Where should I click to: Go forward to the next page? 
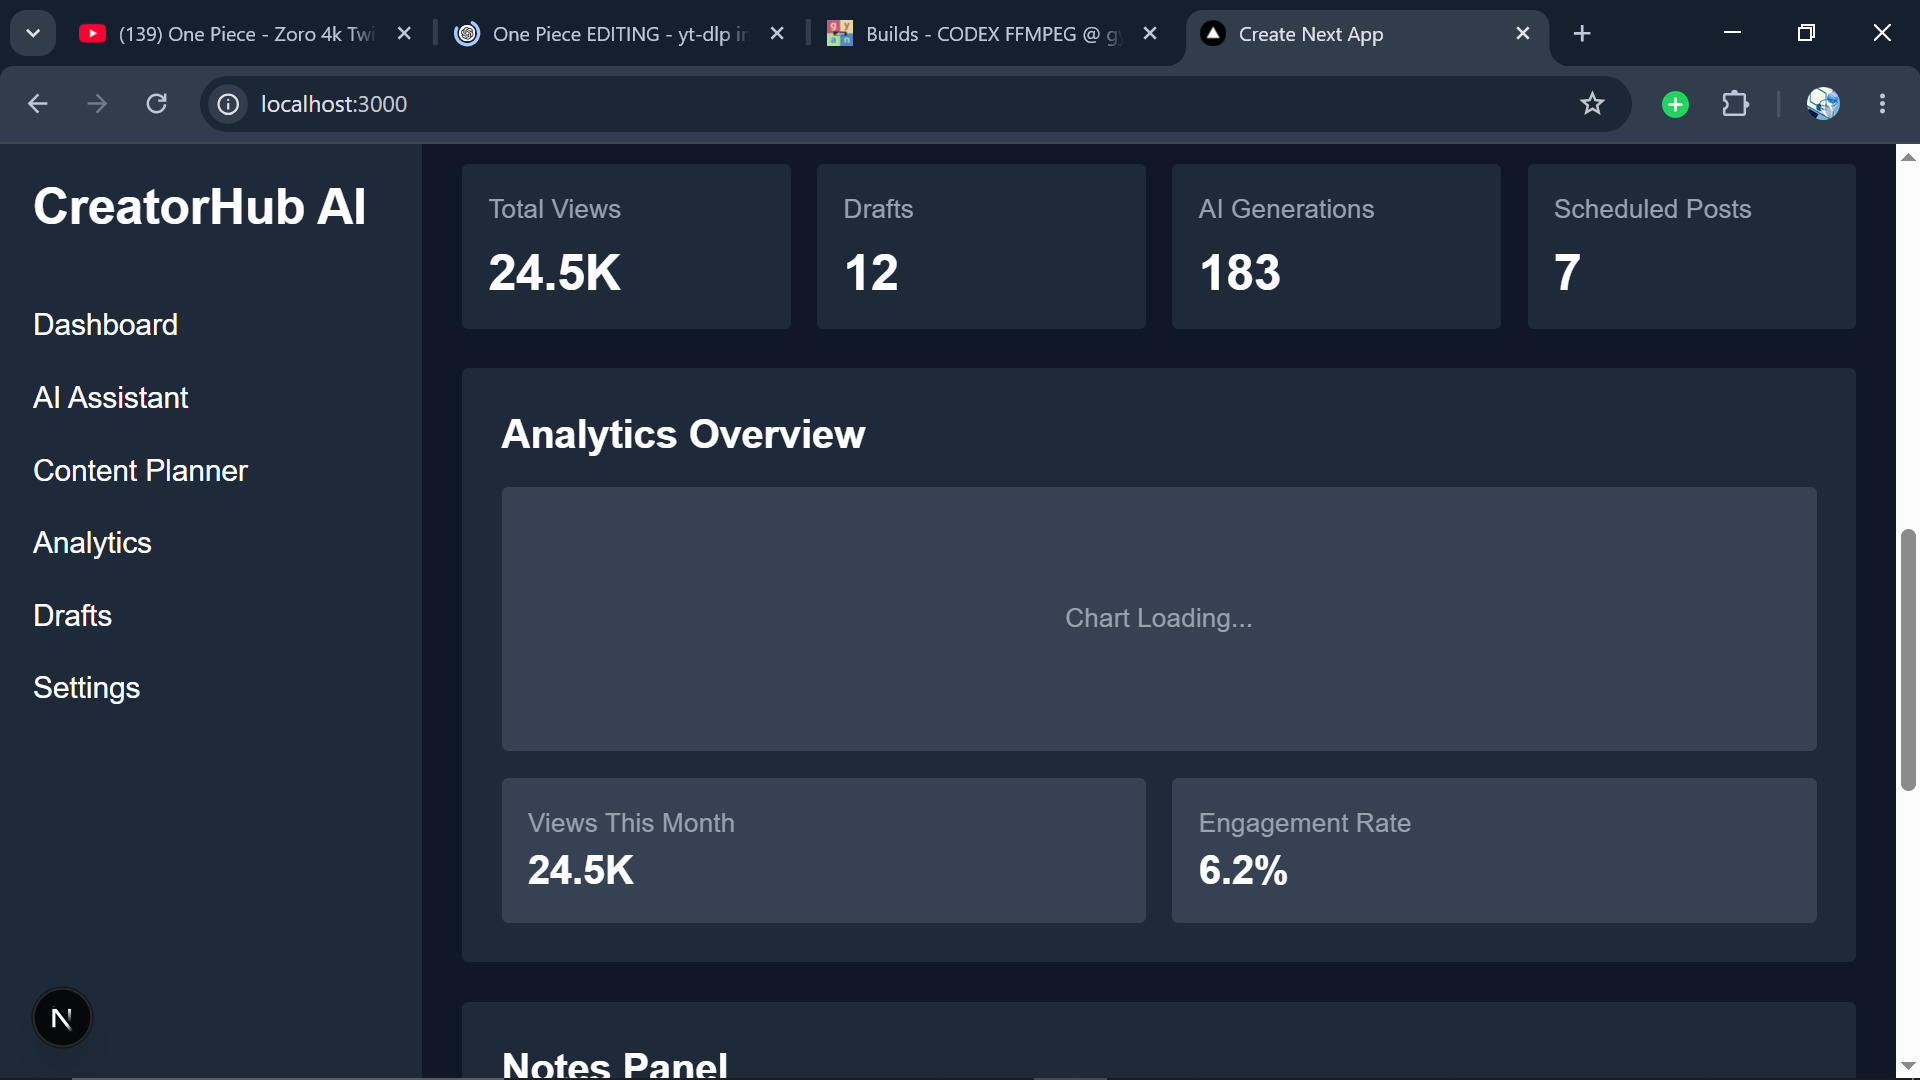[x=97, y=104]
